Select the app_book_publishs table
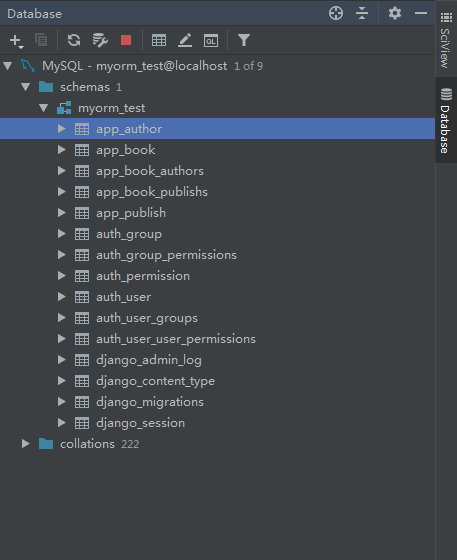The height and width of the screenshot is (560, 457). coord(152,192)
